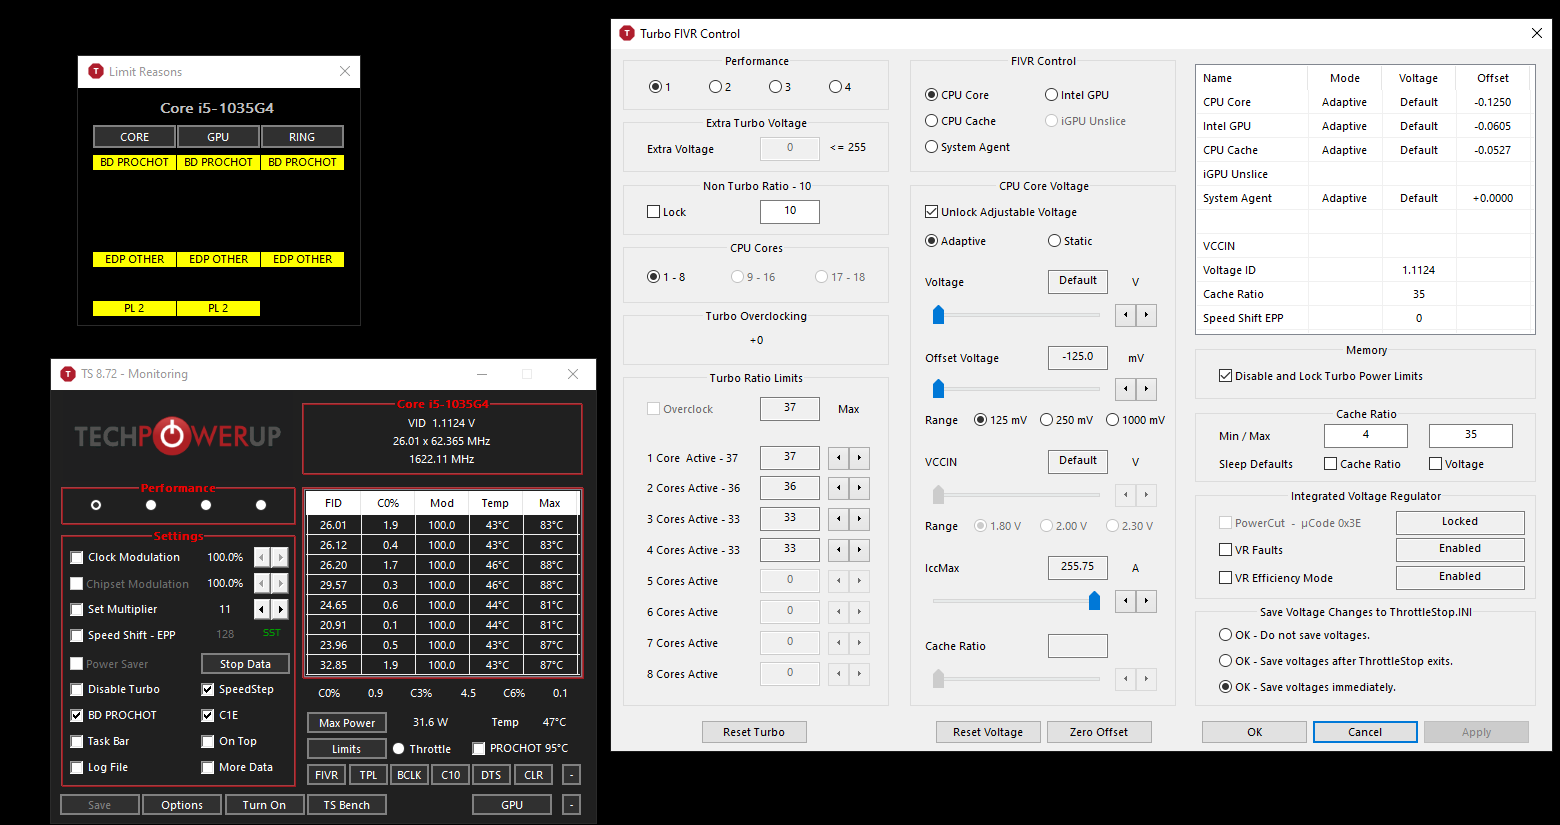Image resolution: width=1560 pixels, height=825 pixels.
Task: Select the CPU Cache radio button
Action: pos(932,121)
